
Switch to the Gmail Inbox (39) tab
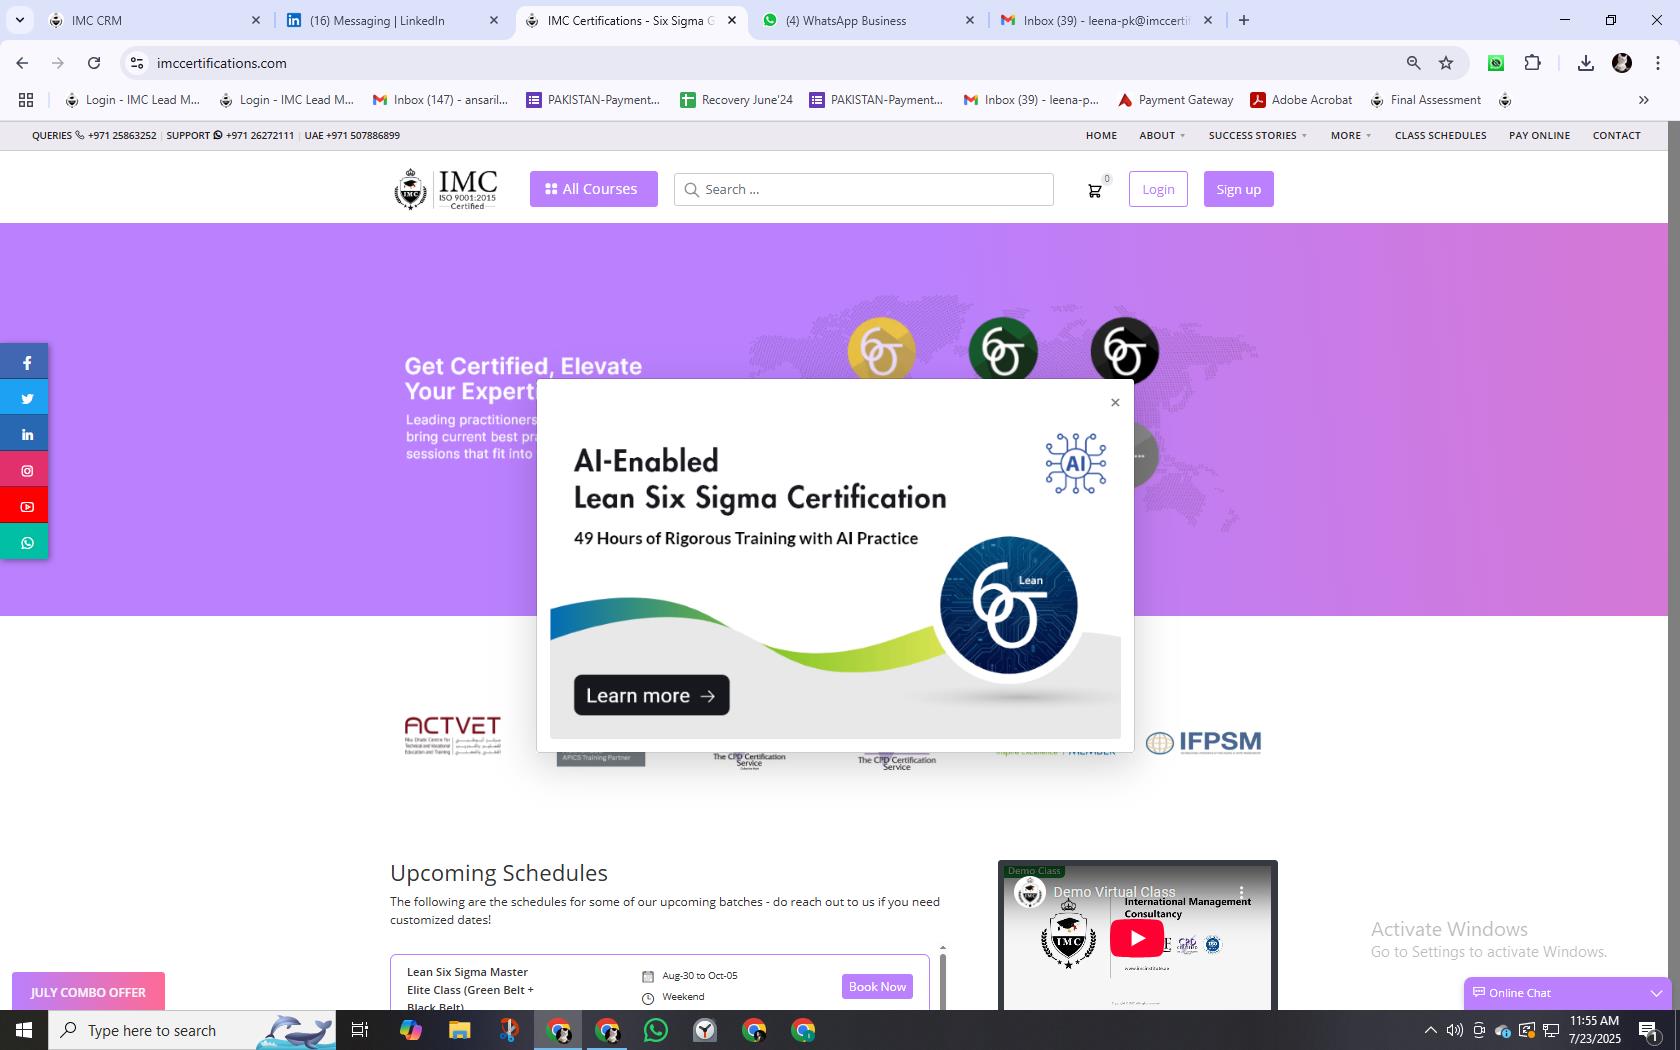point(1106,20)
